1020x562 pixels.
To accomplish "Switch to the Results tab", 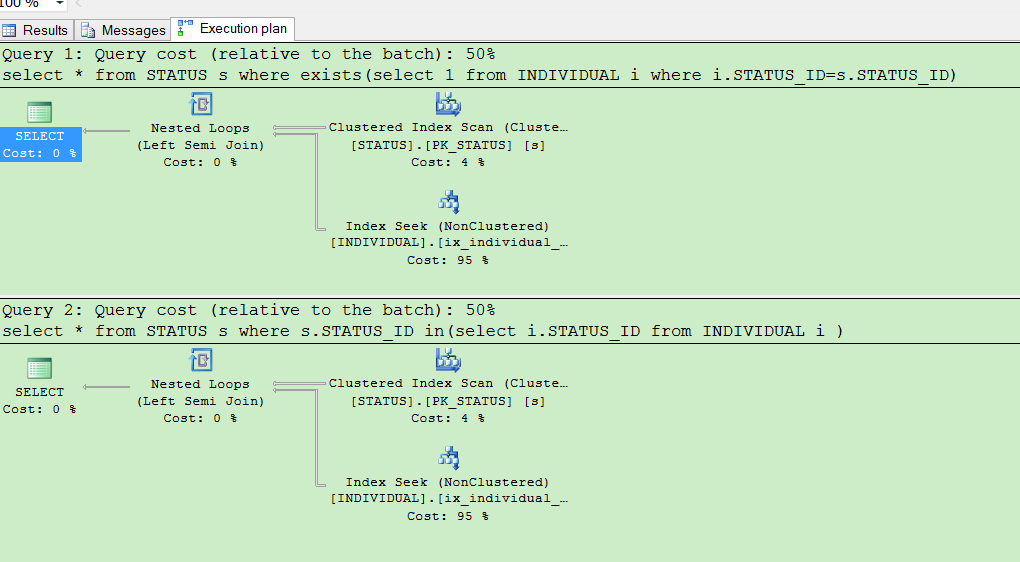I will pyautogui.click(x=36, y=30).
